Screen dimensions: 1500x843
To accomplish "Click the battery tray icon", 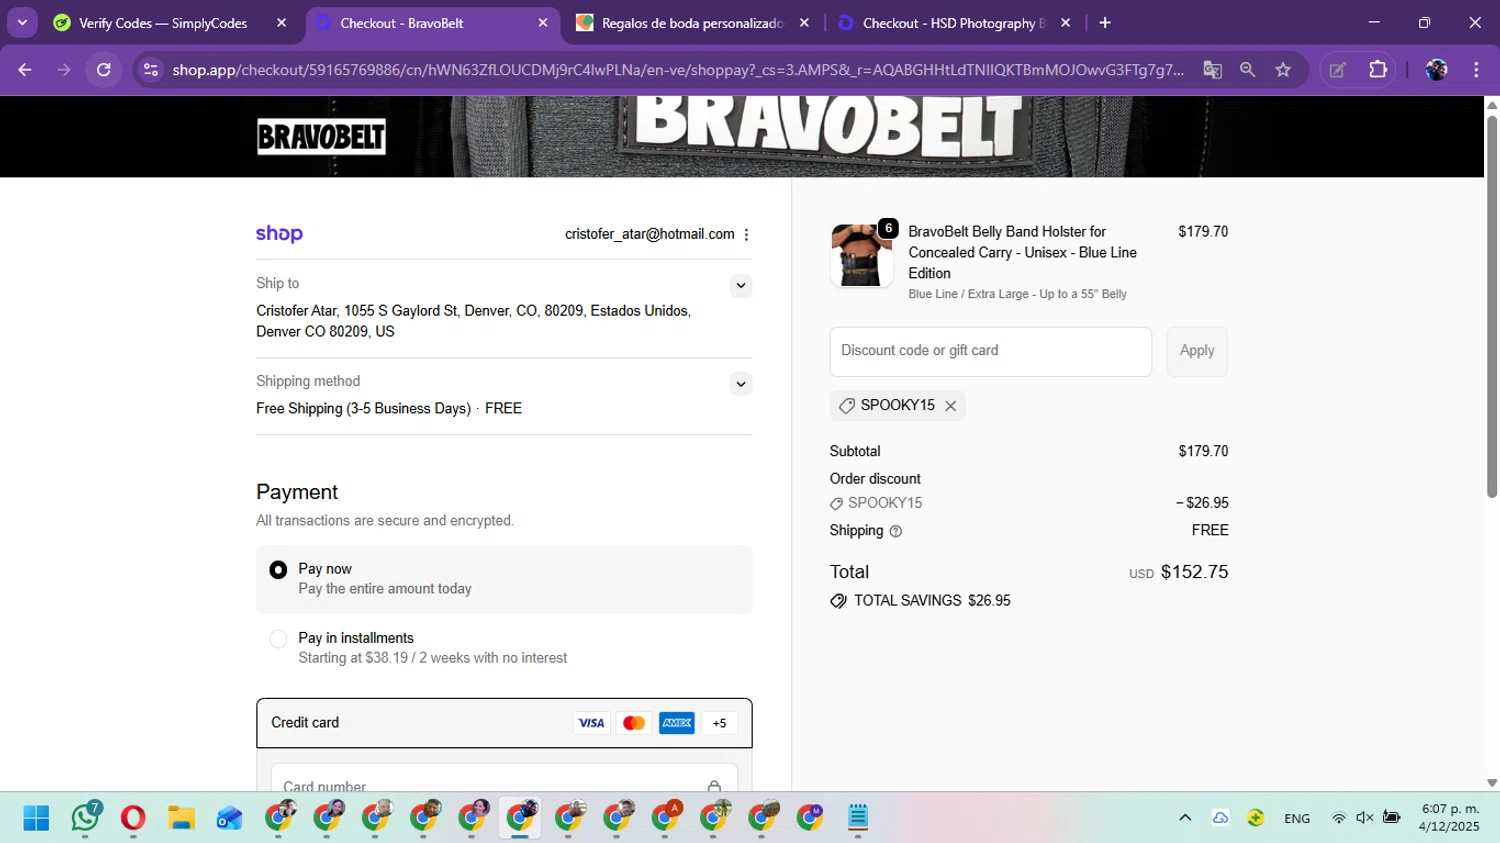I will click(1391, 818).
